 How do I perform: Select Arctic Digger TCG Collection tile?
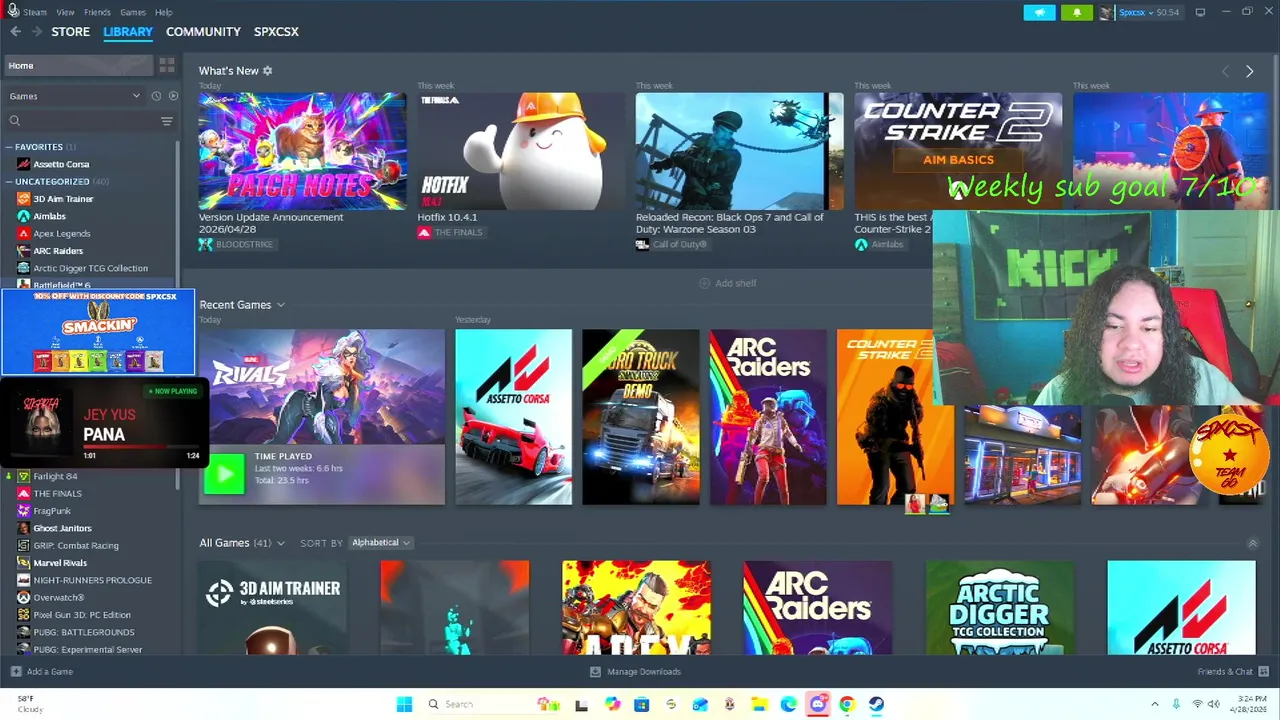click(x=1000, y=608)
